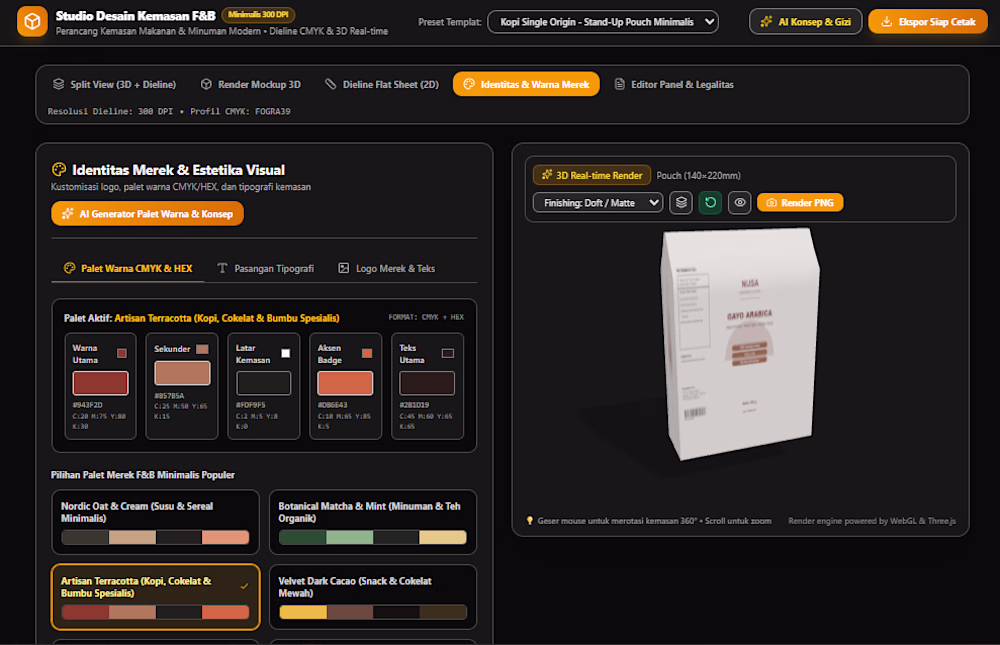
Task: Click Minimalis 300 DPI badge
Action: (x=258, y=15)
